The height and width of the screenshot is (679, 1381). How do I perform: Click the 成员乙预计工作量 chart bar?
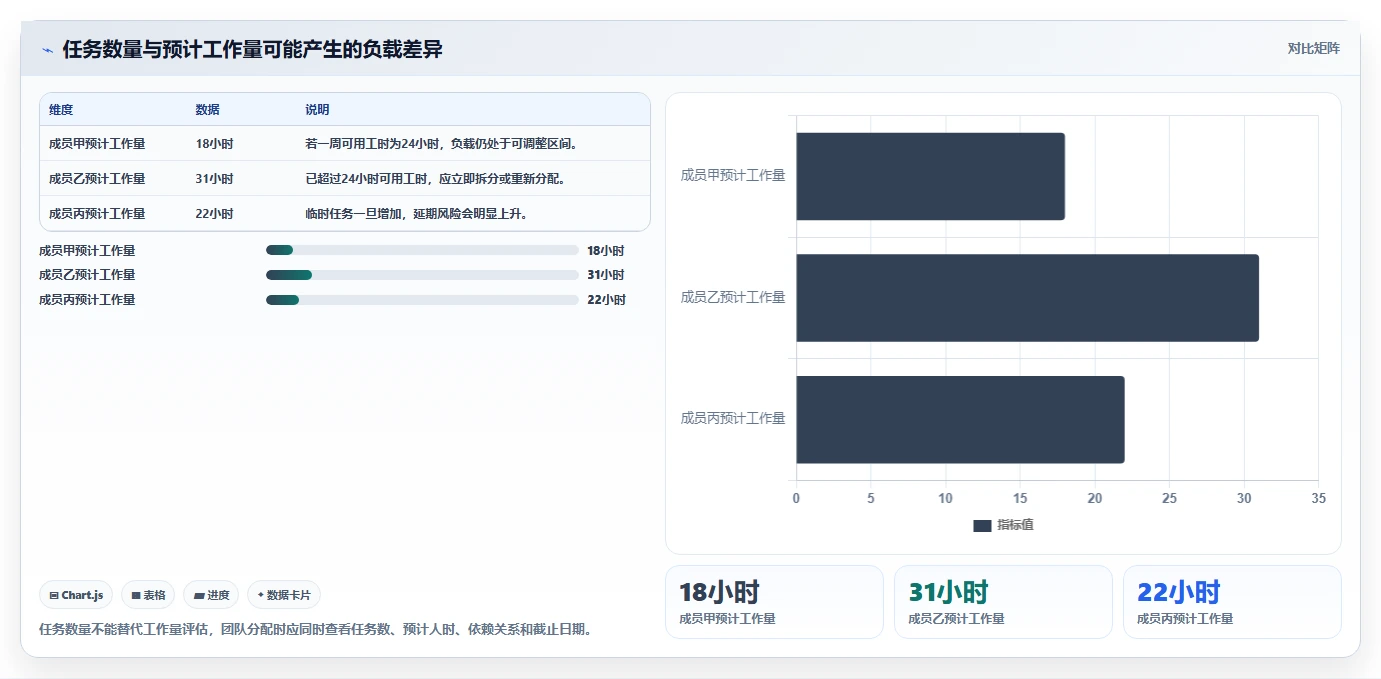(1027, 298)
